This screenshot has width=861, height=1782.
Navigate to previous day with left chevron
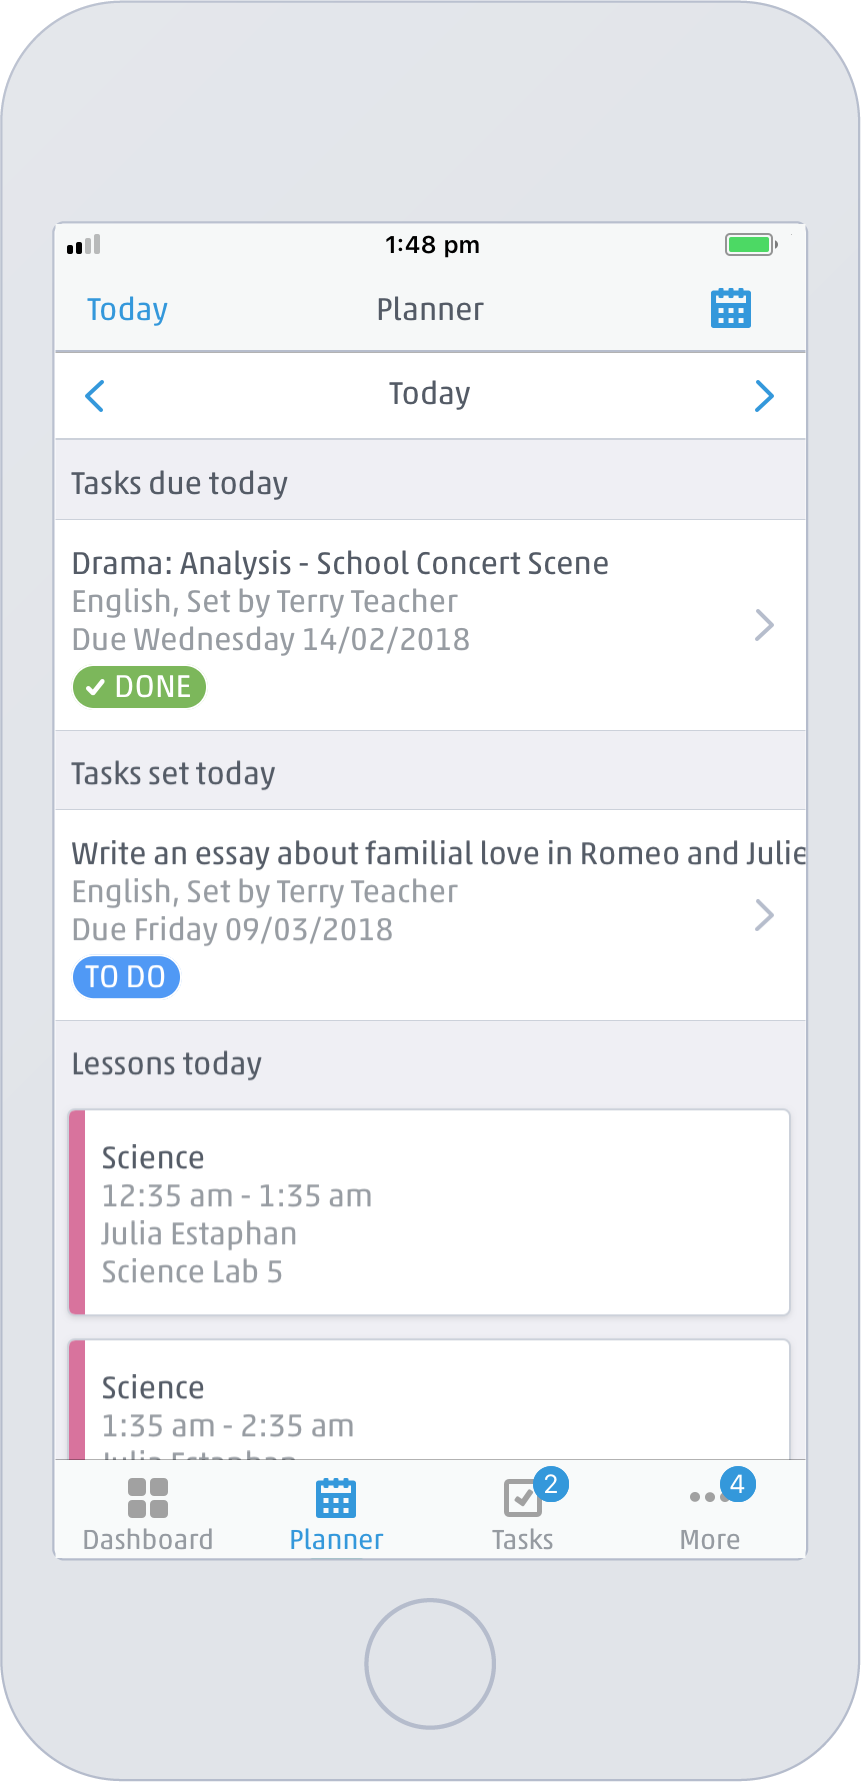click(94, 396)
